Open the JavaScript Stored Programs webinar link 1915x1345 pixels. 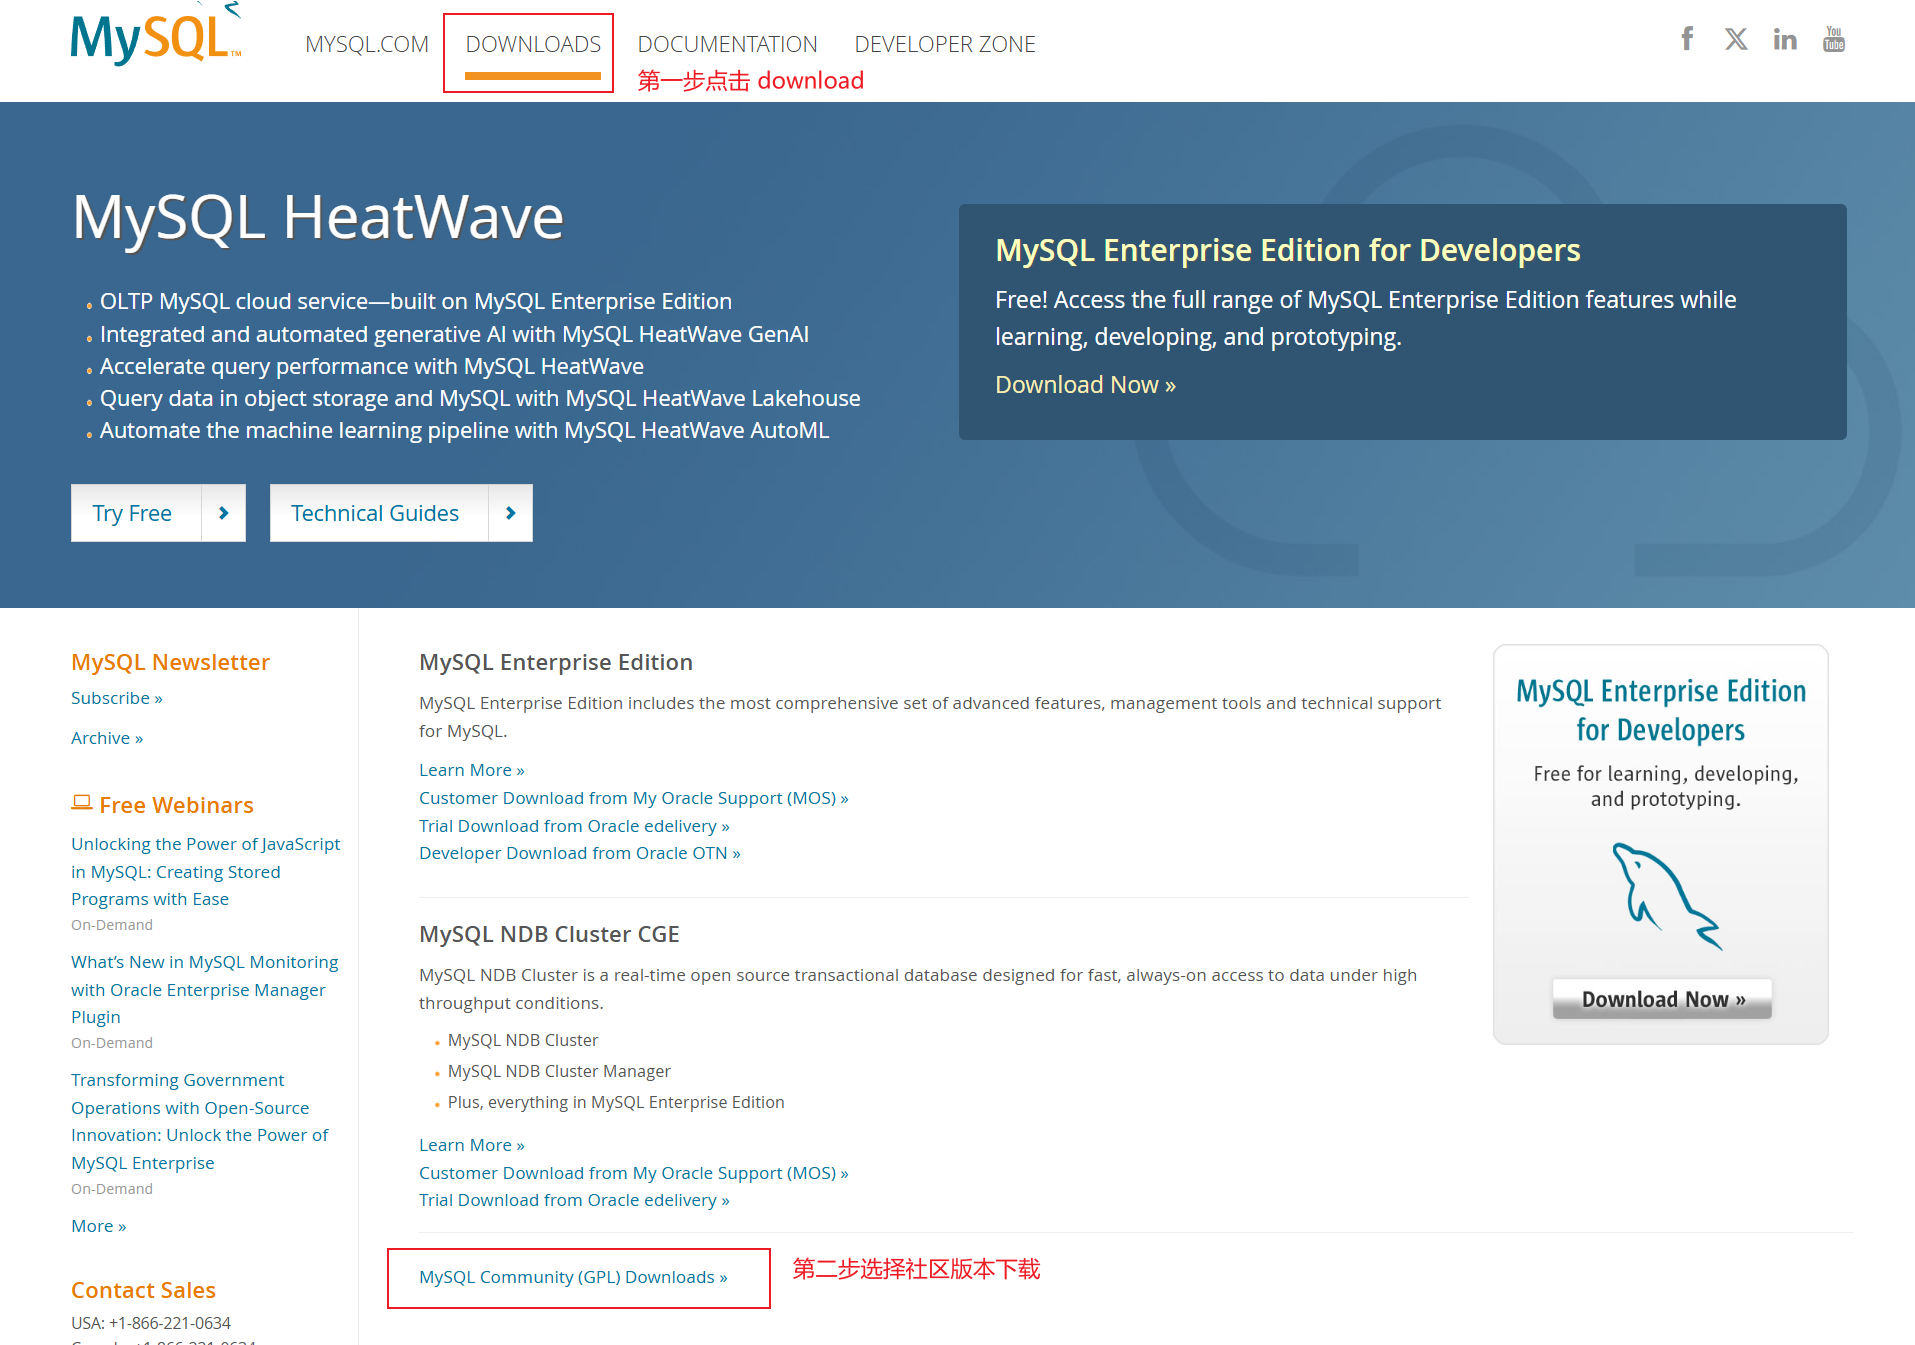[x=206, y=871]
